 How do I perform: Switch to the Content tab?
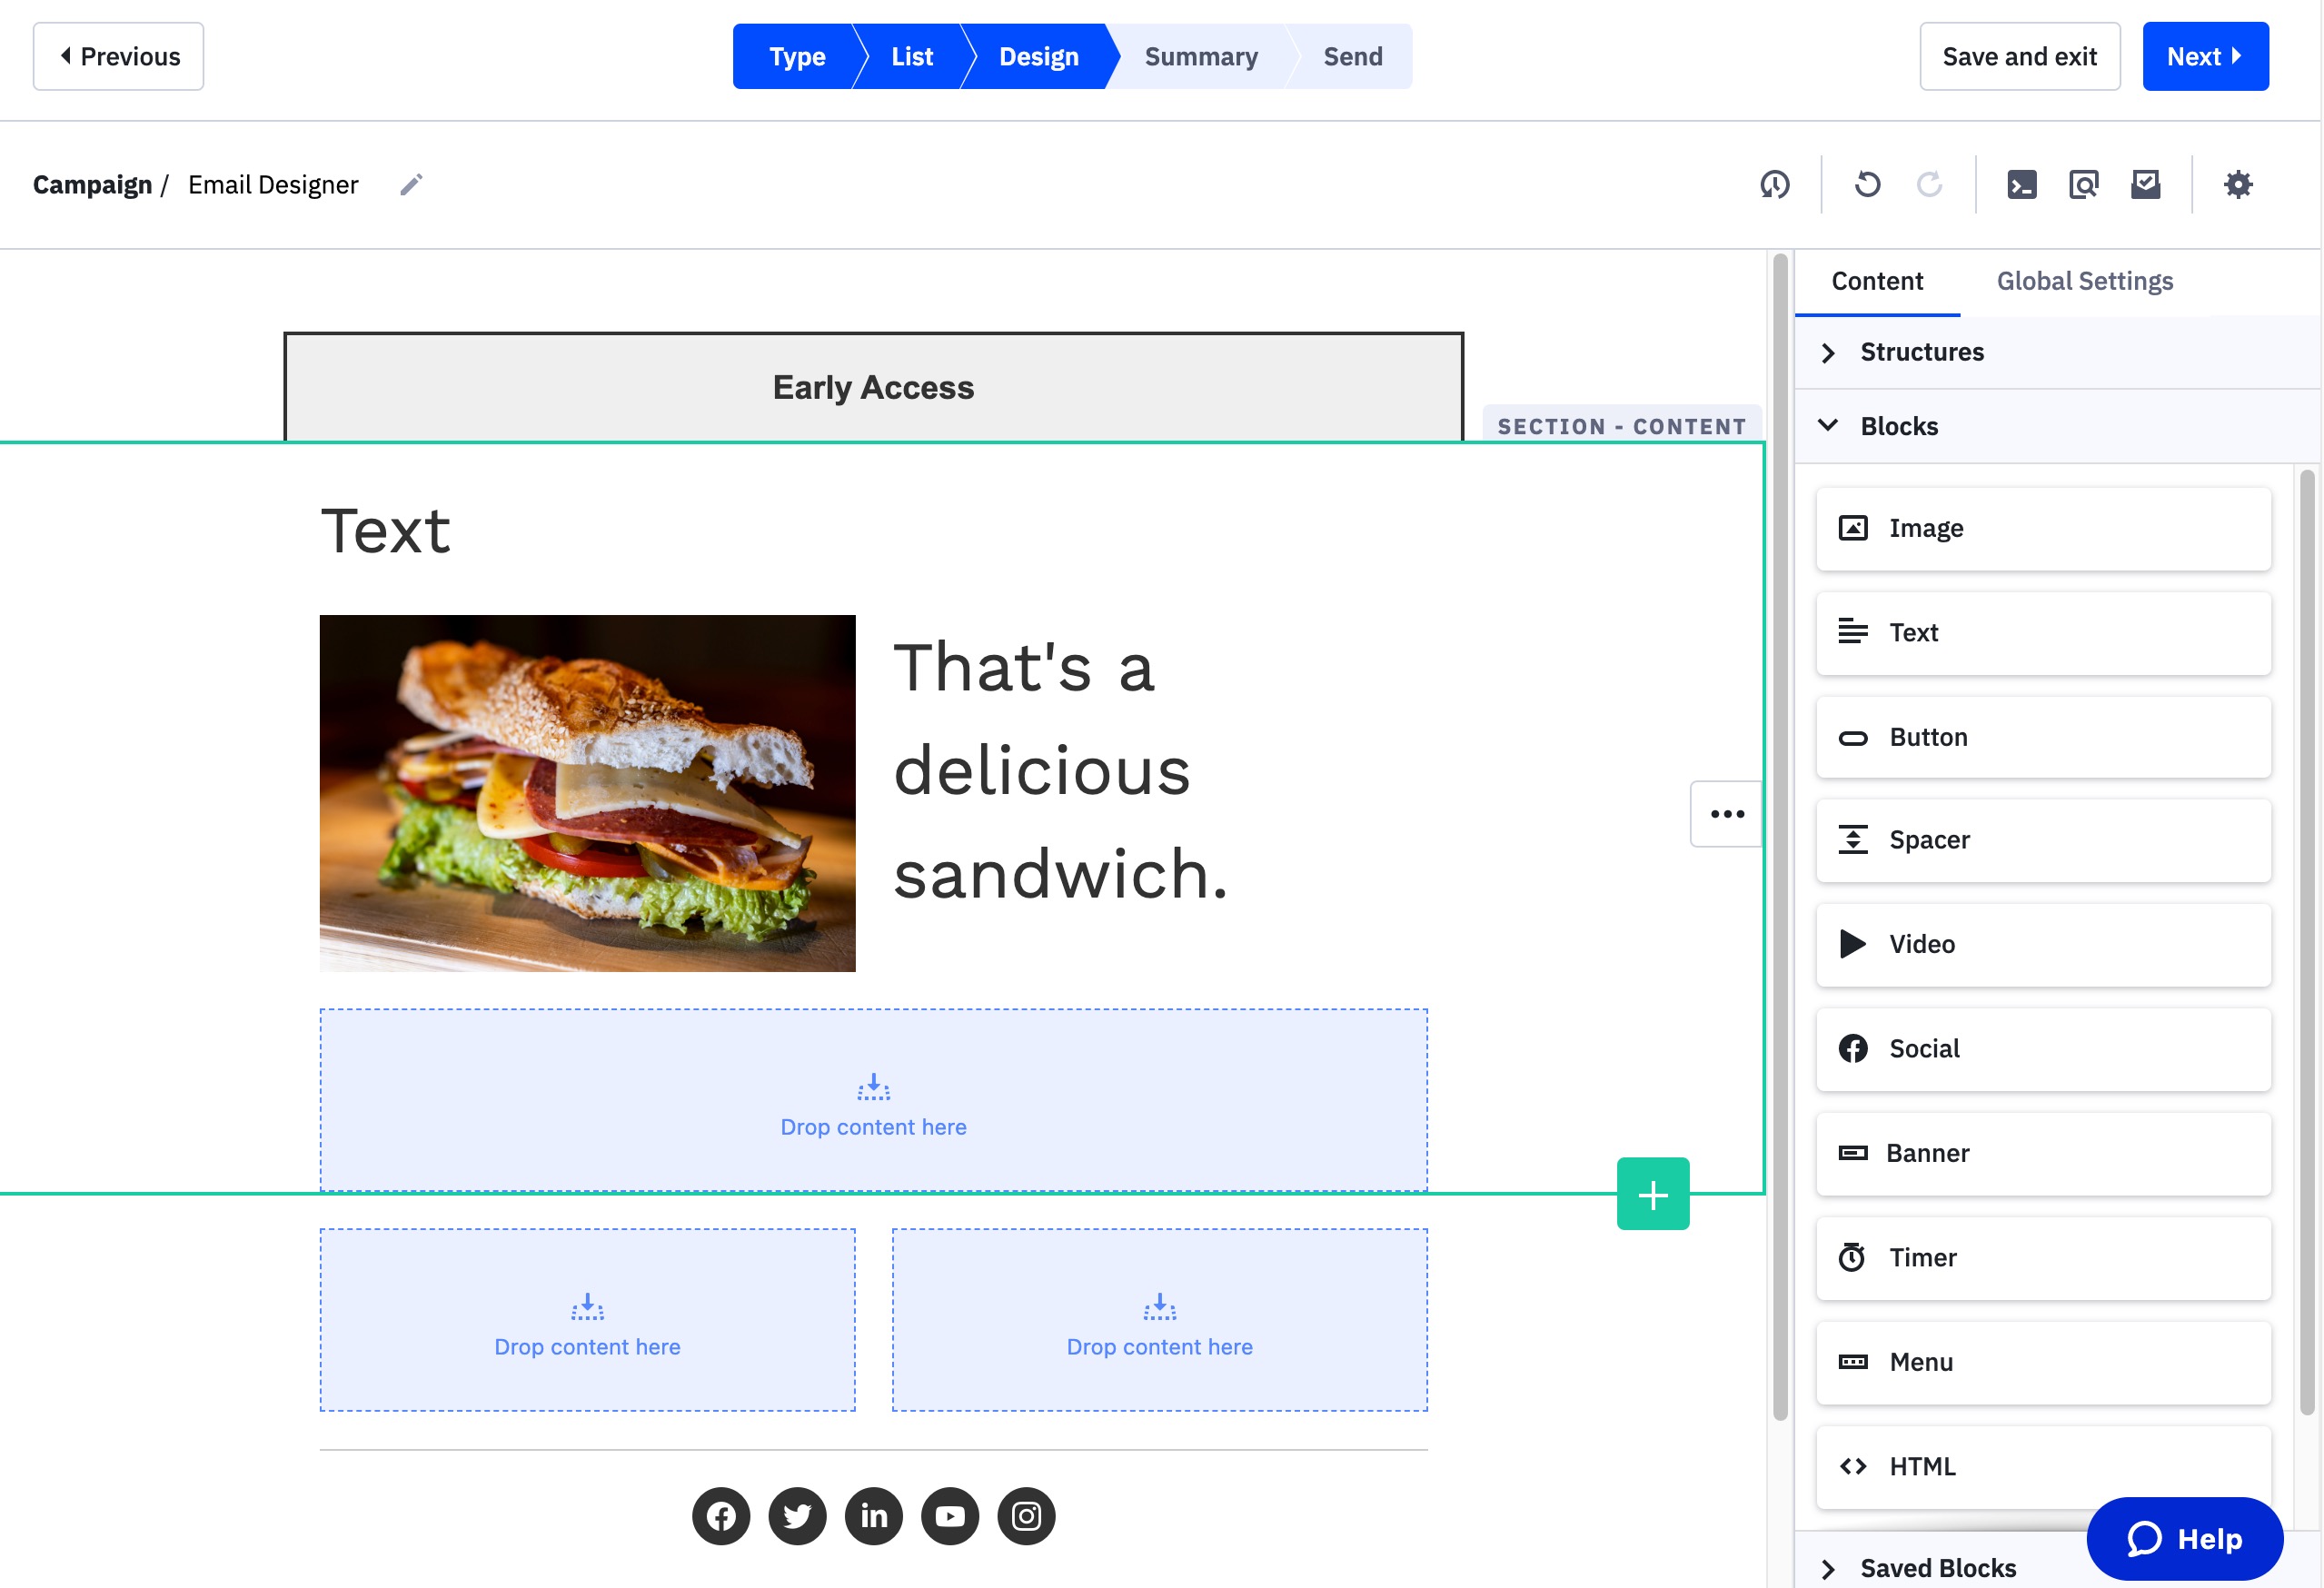click(x=1877, y=279)
